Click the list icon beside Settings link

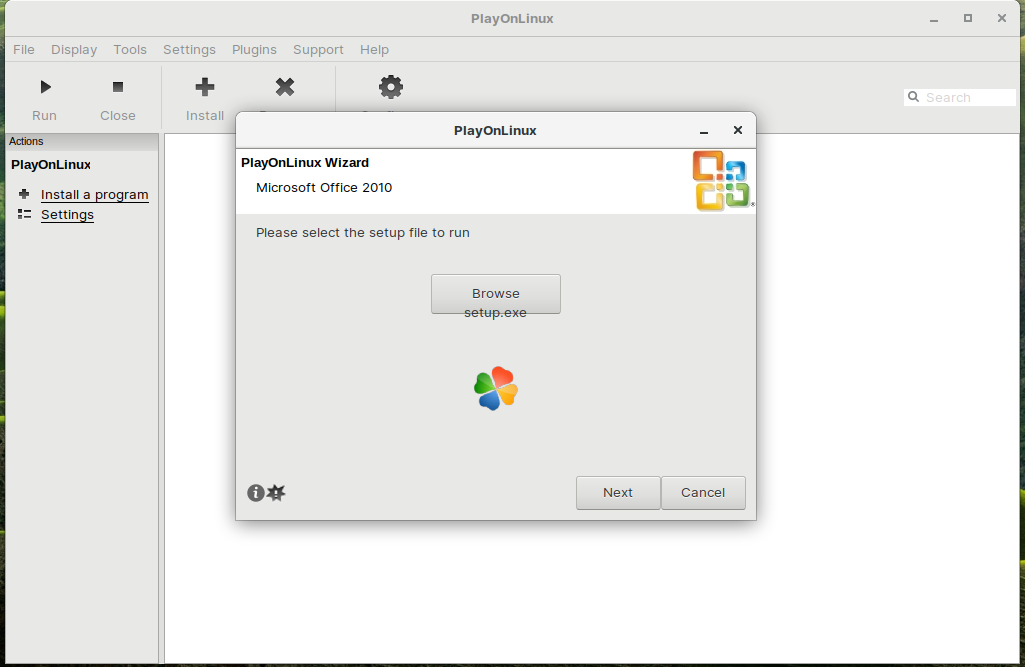pos(24,214)
